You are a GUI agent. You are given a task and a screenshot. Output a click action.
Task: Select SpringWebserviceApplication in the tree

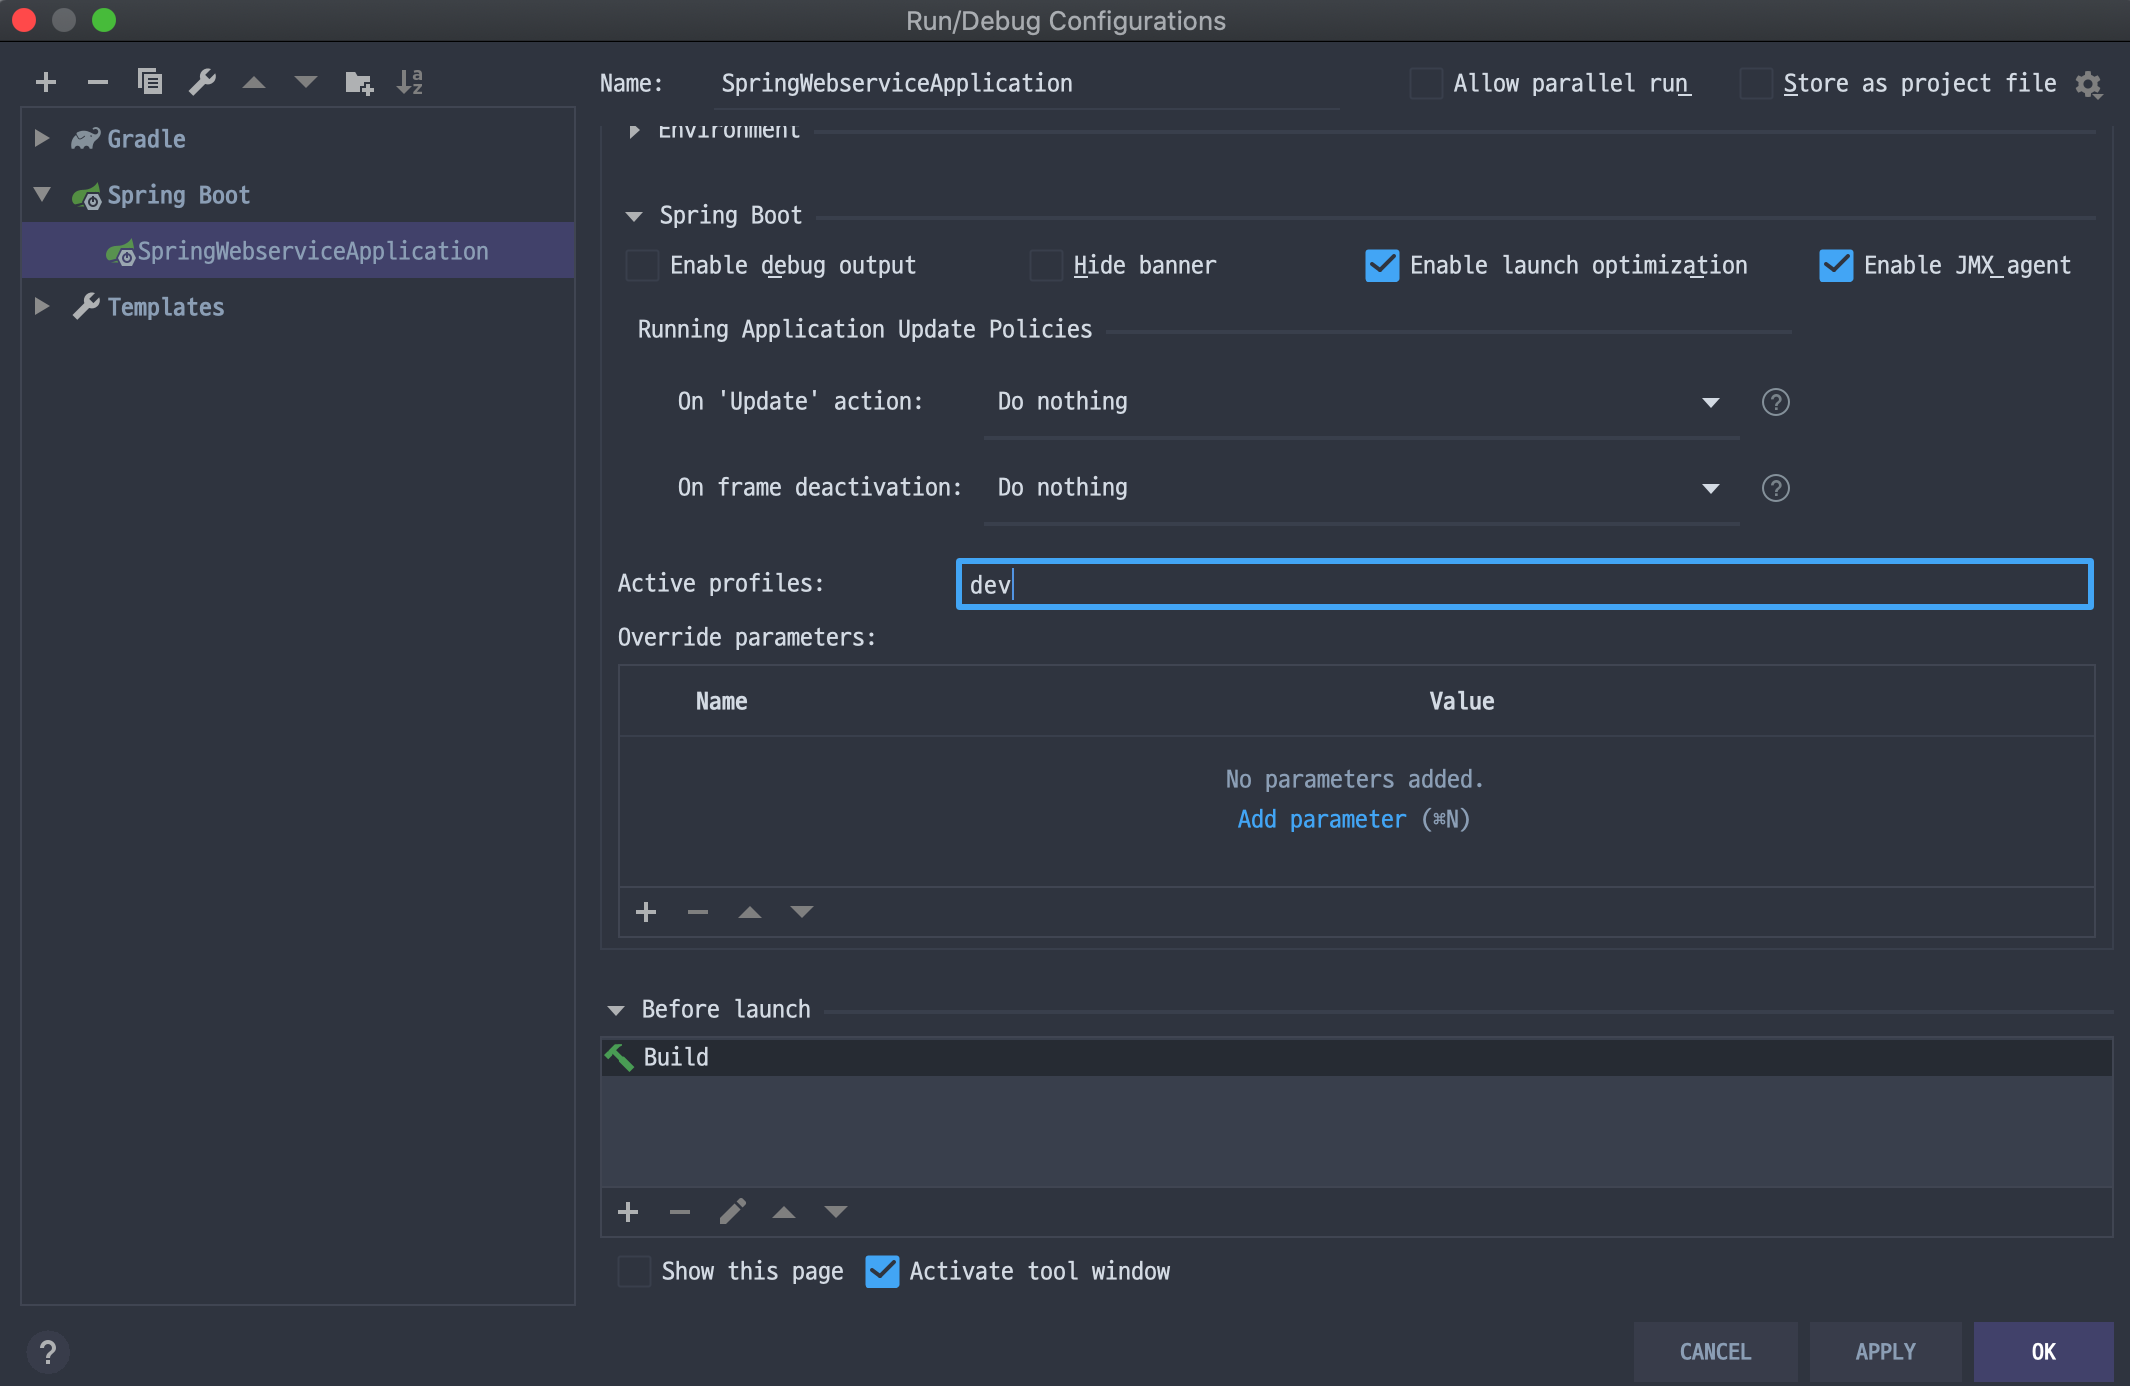(x=312, y=251)
